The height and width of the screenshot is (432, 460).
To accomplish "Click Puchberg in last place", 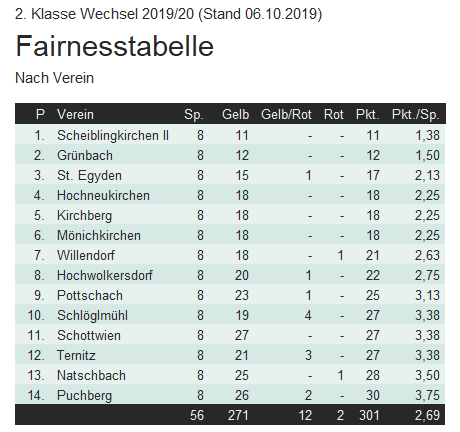I will (84, 396).
